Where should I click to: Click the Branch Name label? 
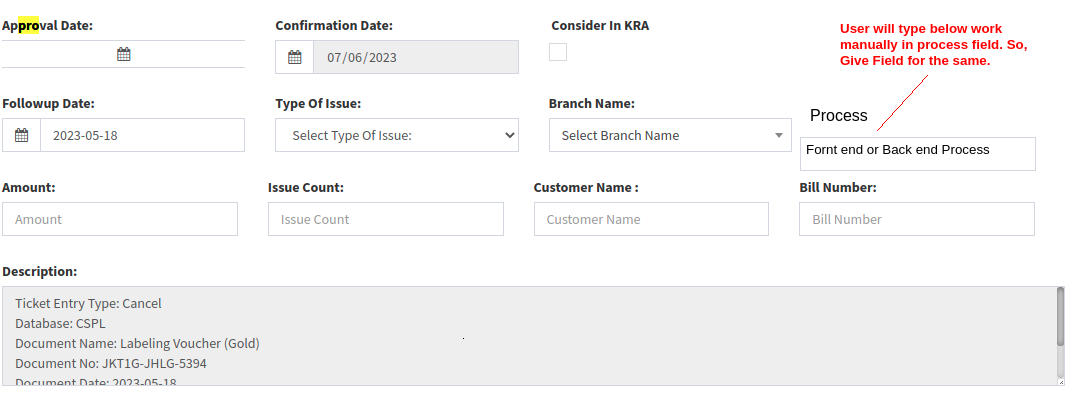[x=592, y=104]
